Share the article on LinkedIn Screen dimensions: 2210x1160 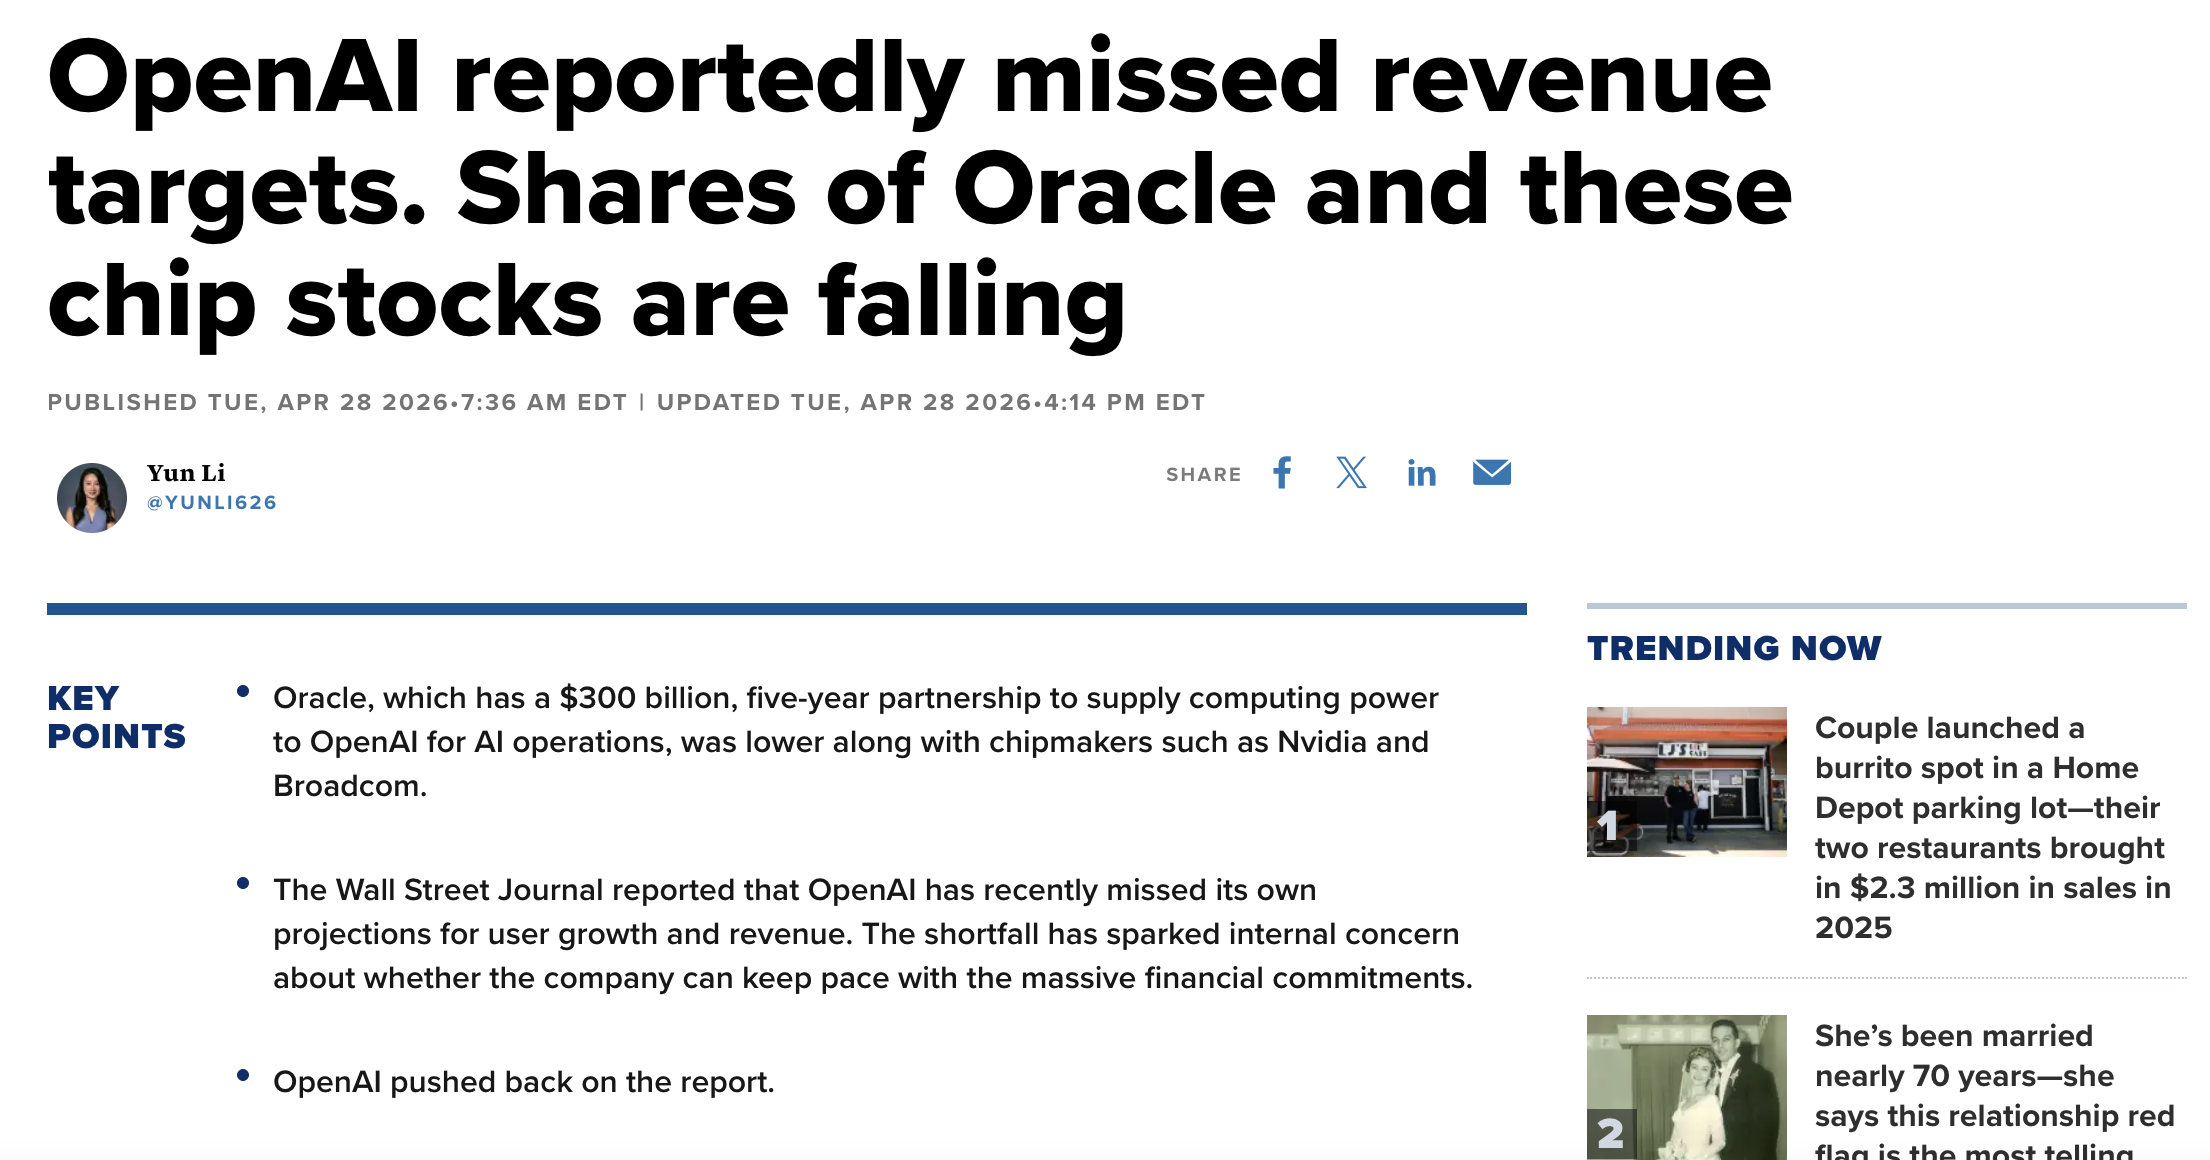1421,473
